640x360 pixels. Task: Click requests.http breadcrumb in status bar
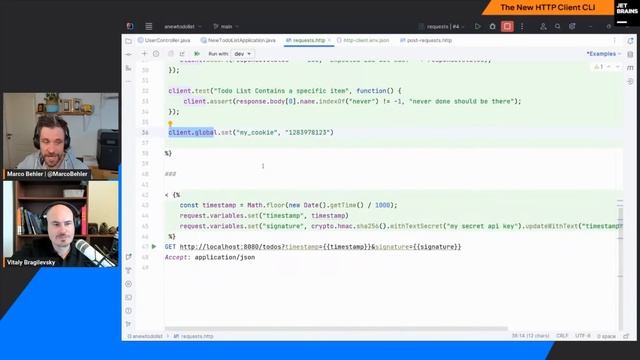[193, 336]
